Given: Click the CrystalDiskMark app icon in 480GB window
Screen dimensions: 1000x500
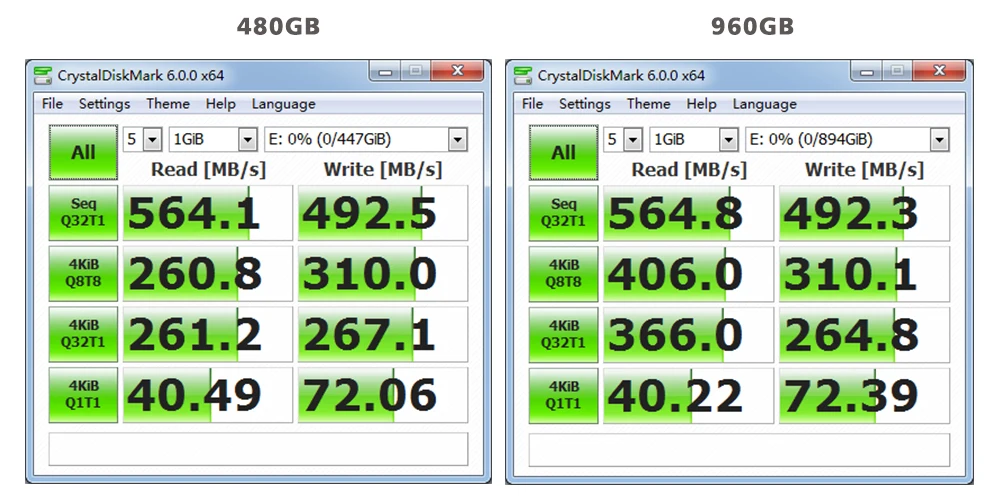Looking at the screenshot, I should pyautogui.click(x=43, y=75).
